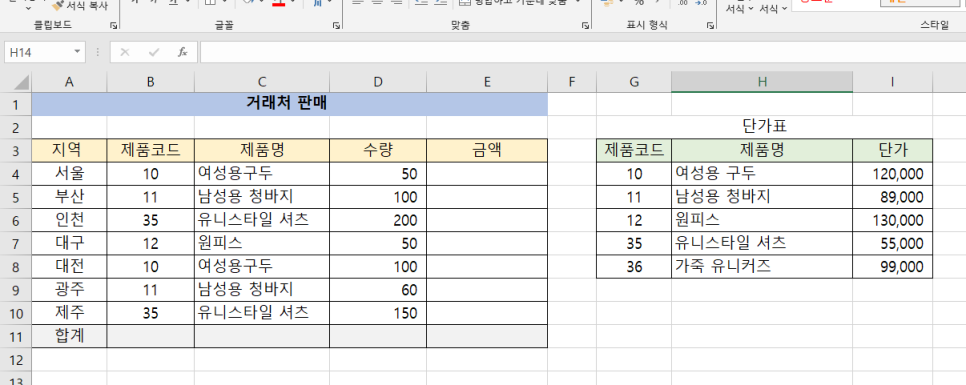The width and height of the screenshot is (966, 385).
Task: Open the 표시 형식 group dialog launcher
Action: tap(710, 26)
